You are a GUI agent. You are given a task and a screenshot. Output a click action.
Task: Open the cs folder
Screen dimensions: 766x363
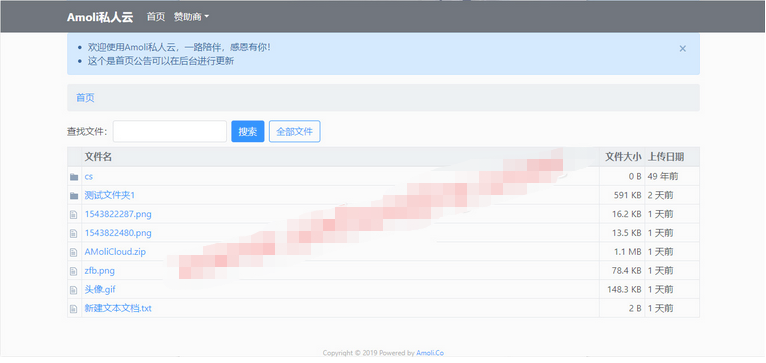[x=88, y=177]
